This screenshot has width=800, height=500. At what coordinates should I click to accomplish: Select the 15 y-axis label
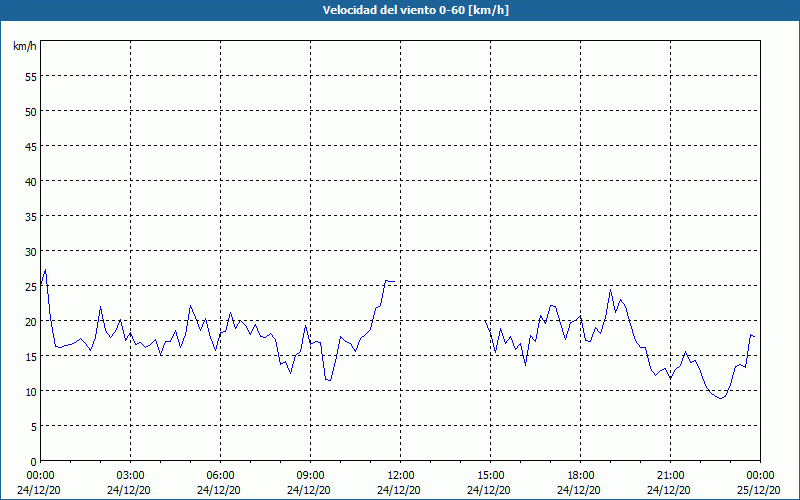point(31,359)
